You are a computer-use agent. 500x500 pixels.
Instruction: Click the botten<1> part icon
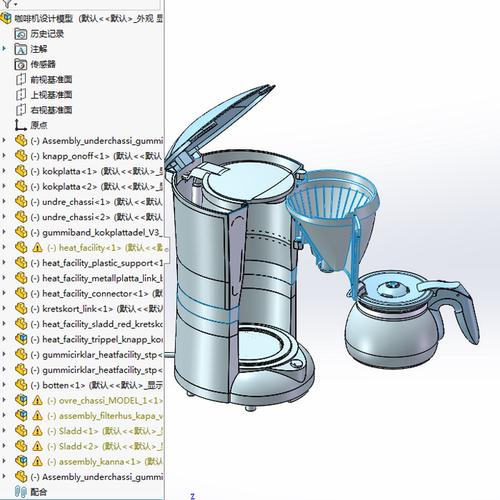click(21, 385)
